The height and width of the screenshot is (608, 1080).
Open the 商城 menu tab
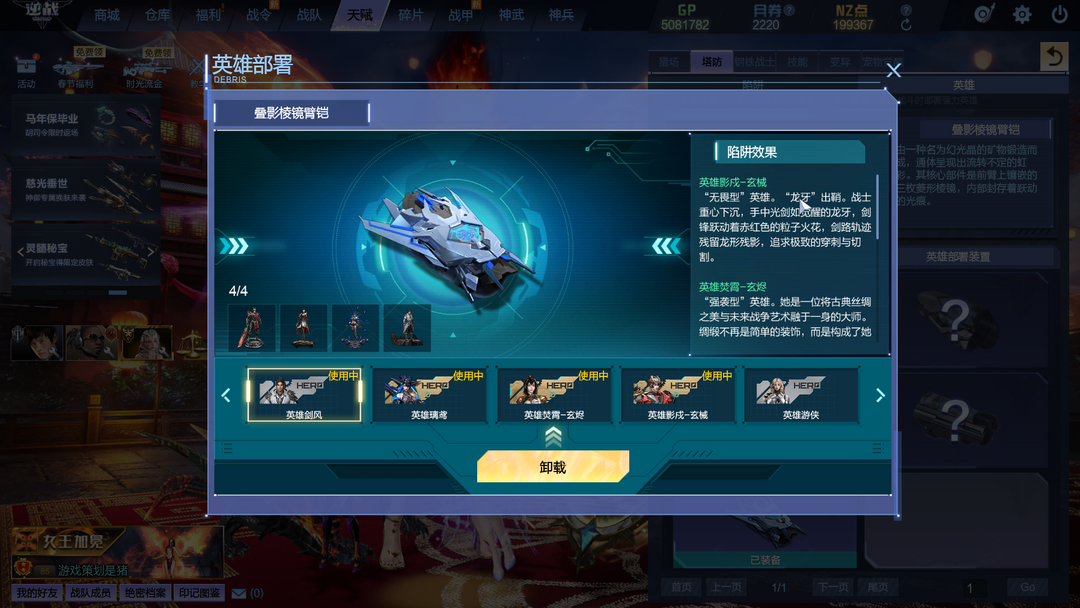pos(107,15)
